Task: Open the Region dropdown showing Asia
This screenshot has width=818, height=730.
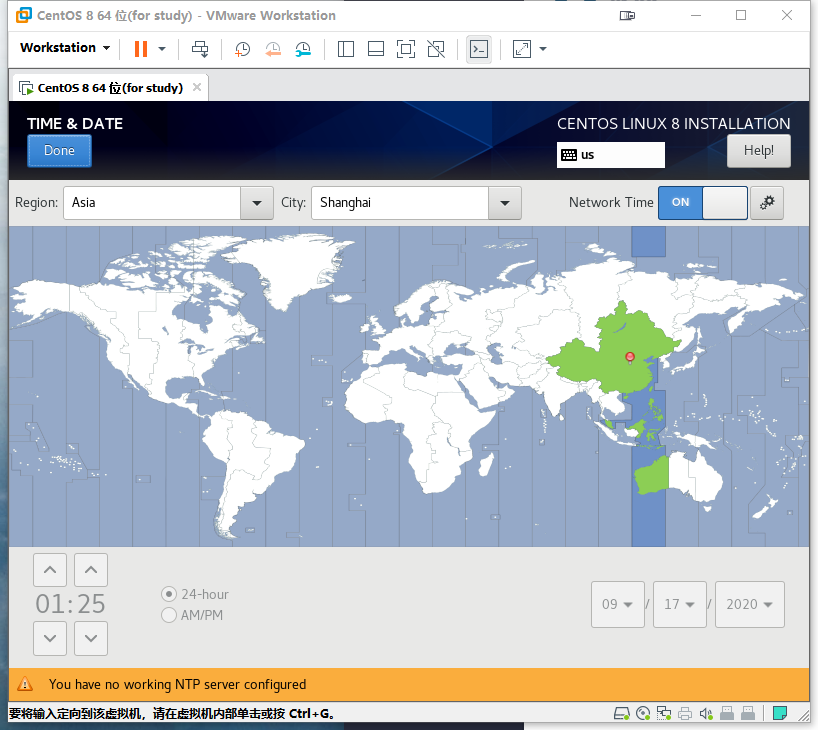Action: (257, 203)
